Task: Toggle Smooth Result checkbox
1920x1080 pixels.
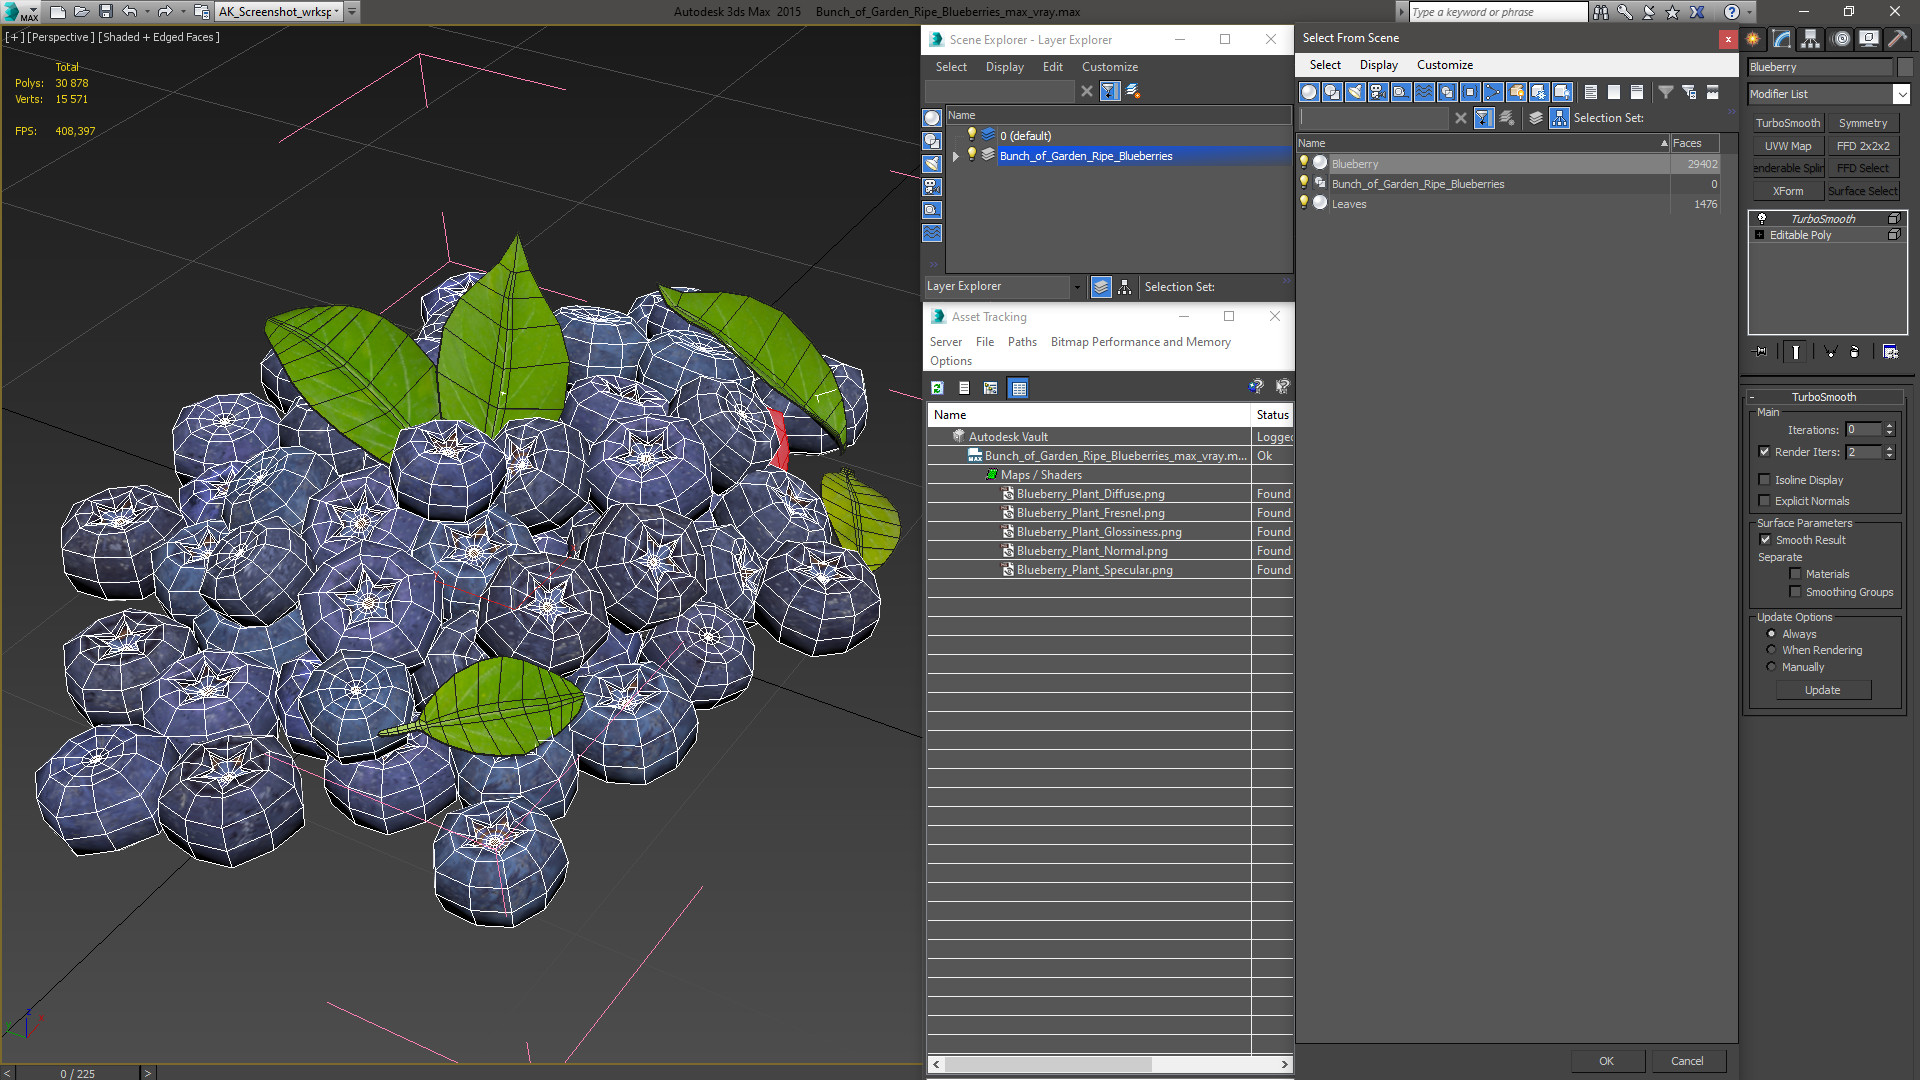Action: 1765,540
